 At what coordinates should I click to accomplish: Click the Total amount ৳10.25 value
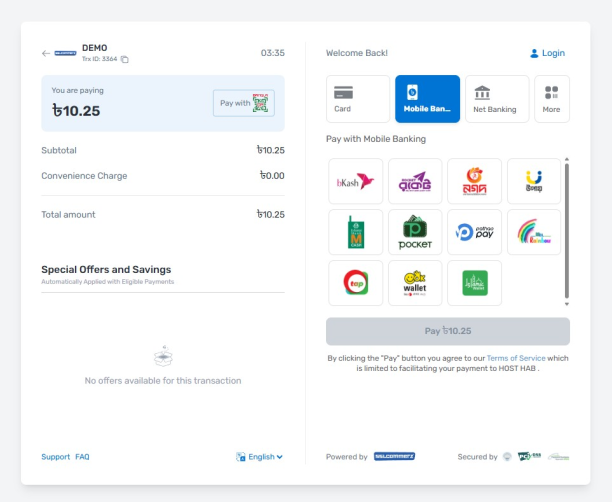point(270,214)
